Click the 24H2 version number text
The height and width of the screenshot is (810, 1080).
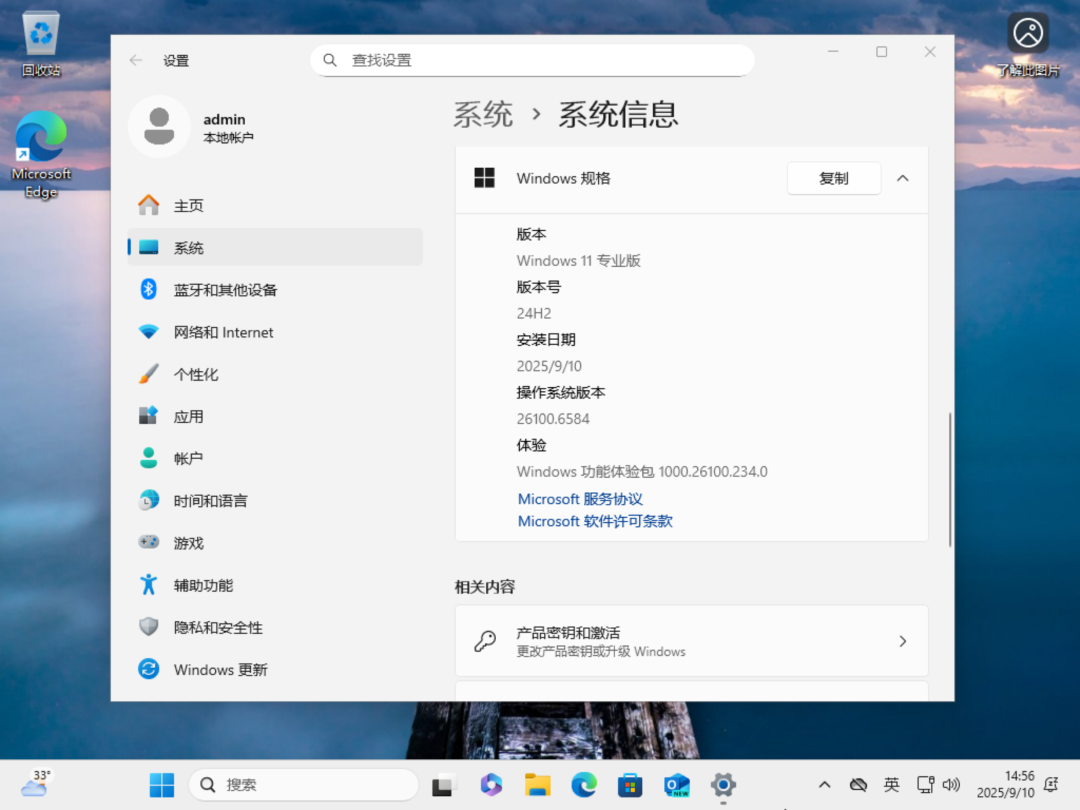coord(534,313)
